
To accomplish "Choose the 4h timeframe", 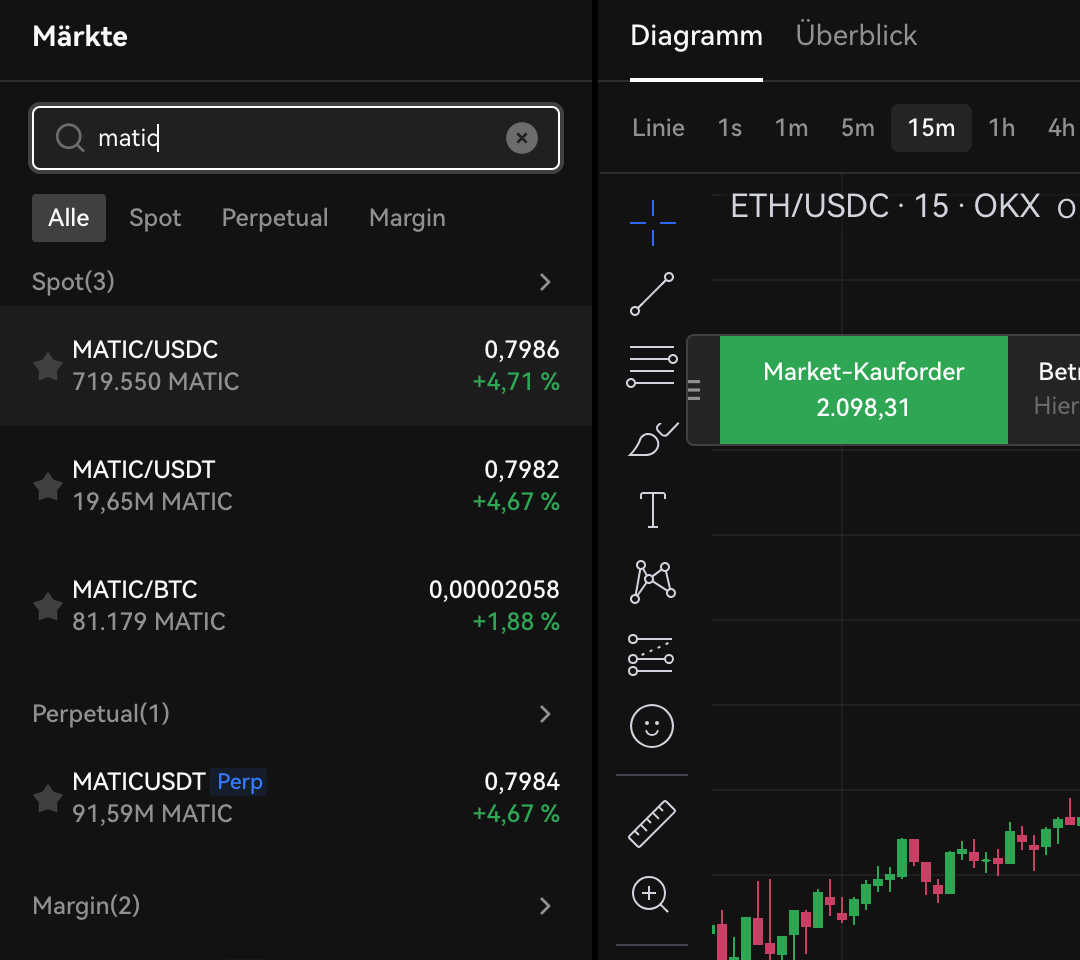I will tap(1061, 127).
